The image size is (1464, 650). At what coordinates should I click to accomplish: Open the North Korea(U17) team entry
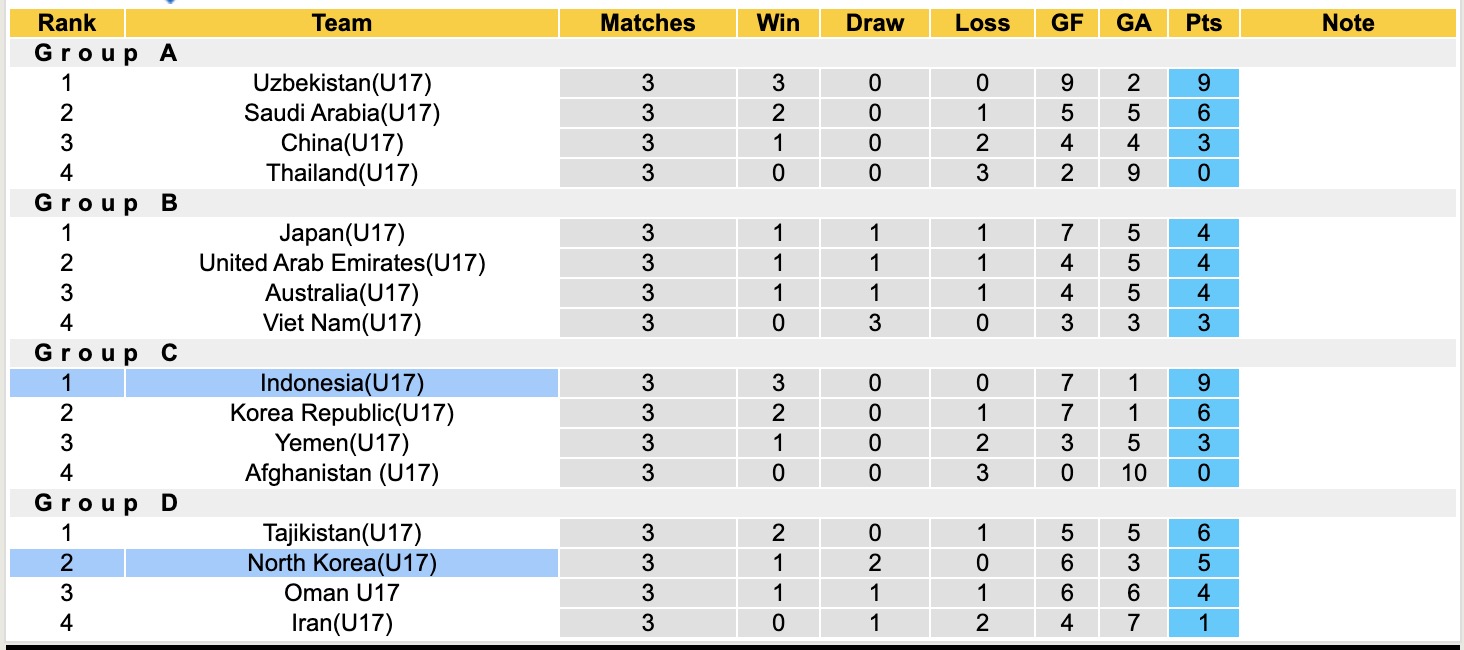pyautogui.click(x=342, y=563)
